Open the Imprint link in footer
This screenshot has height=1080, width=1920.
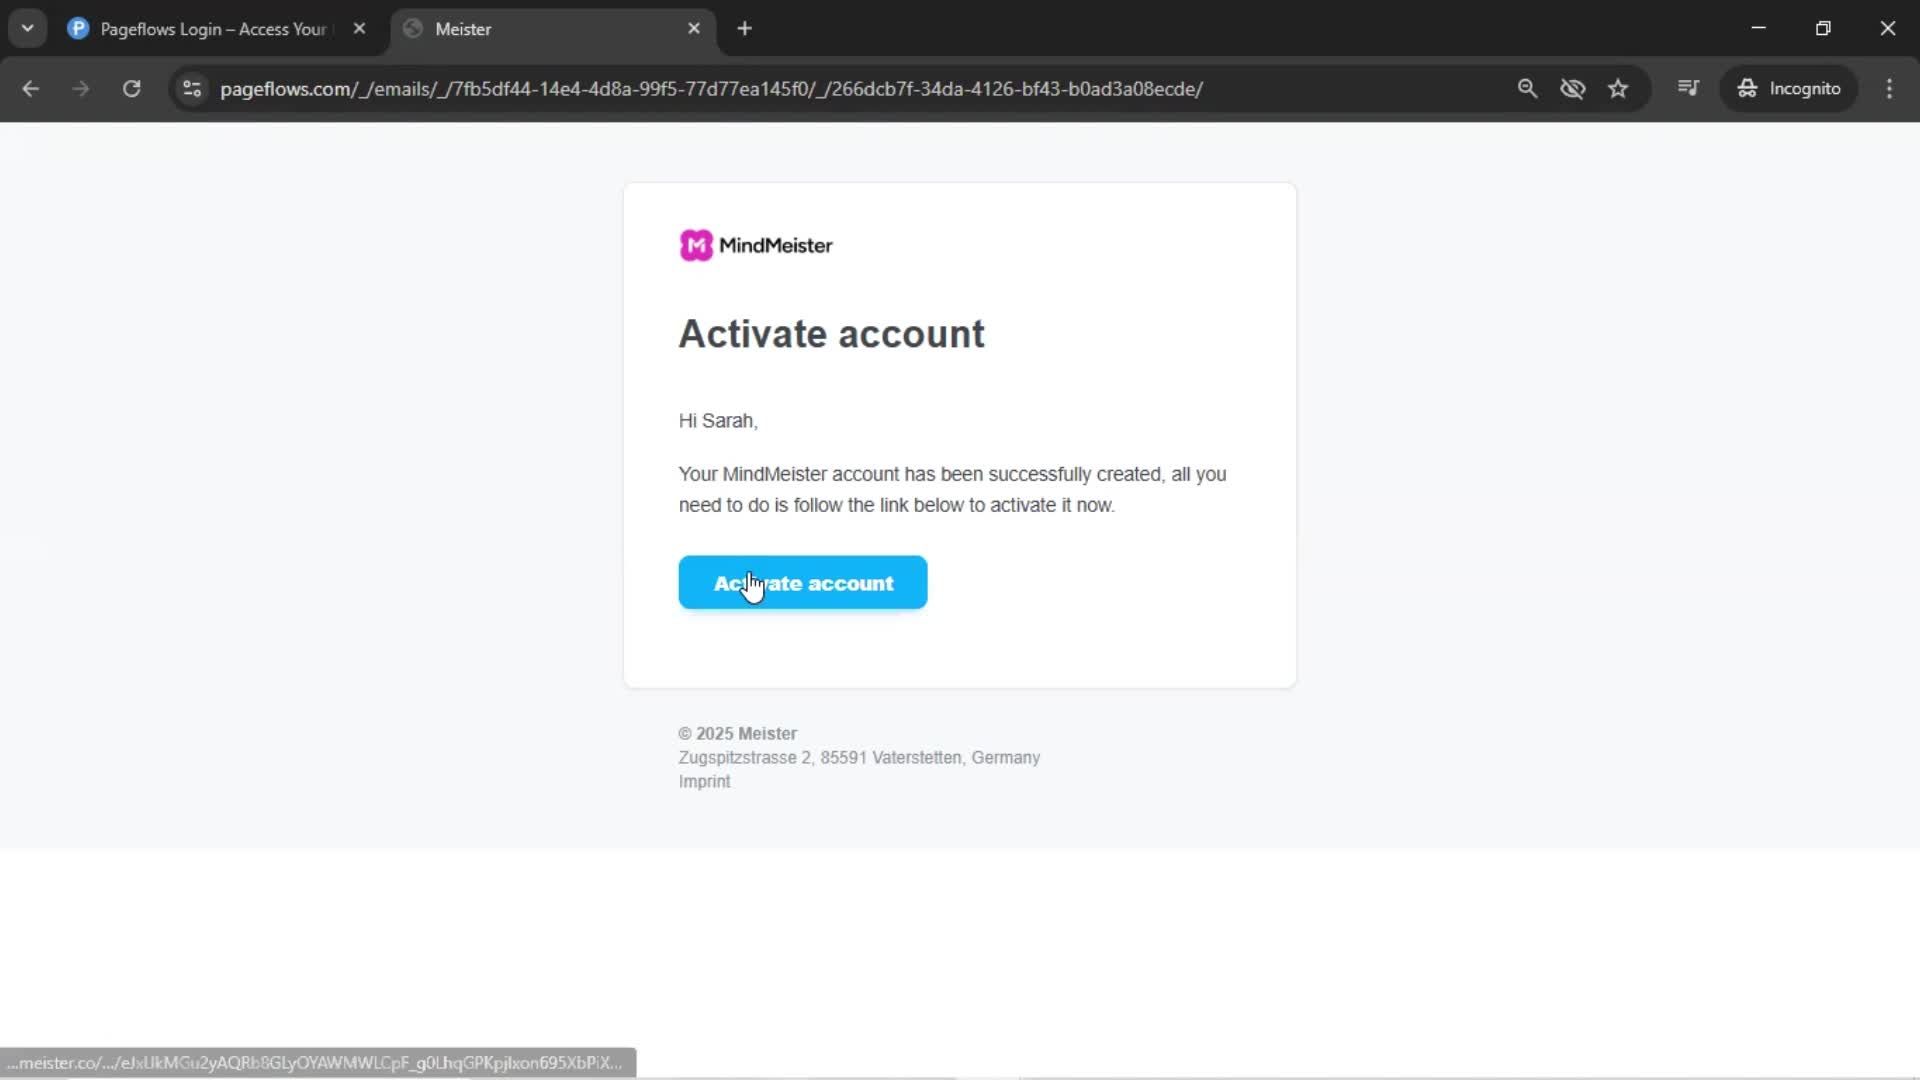click(x=704, y=781)
